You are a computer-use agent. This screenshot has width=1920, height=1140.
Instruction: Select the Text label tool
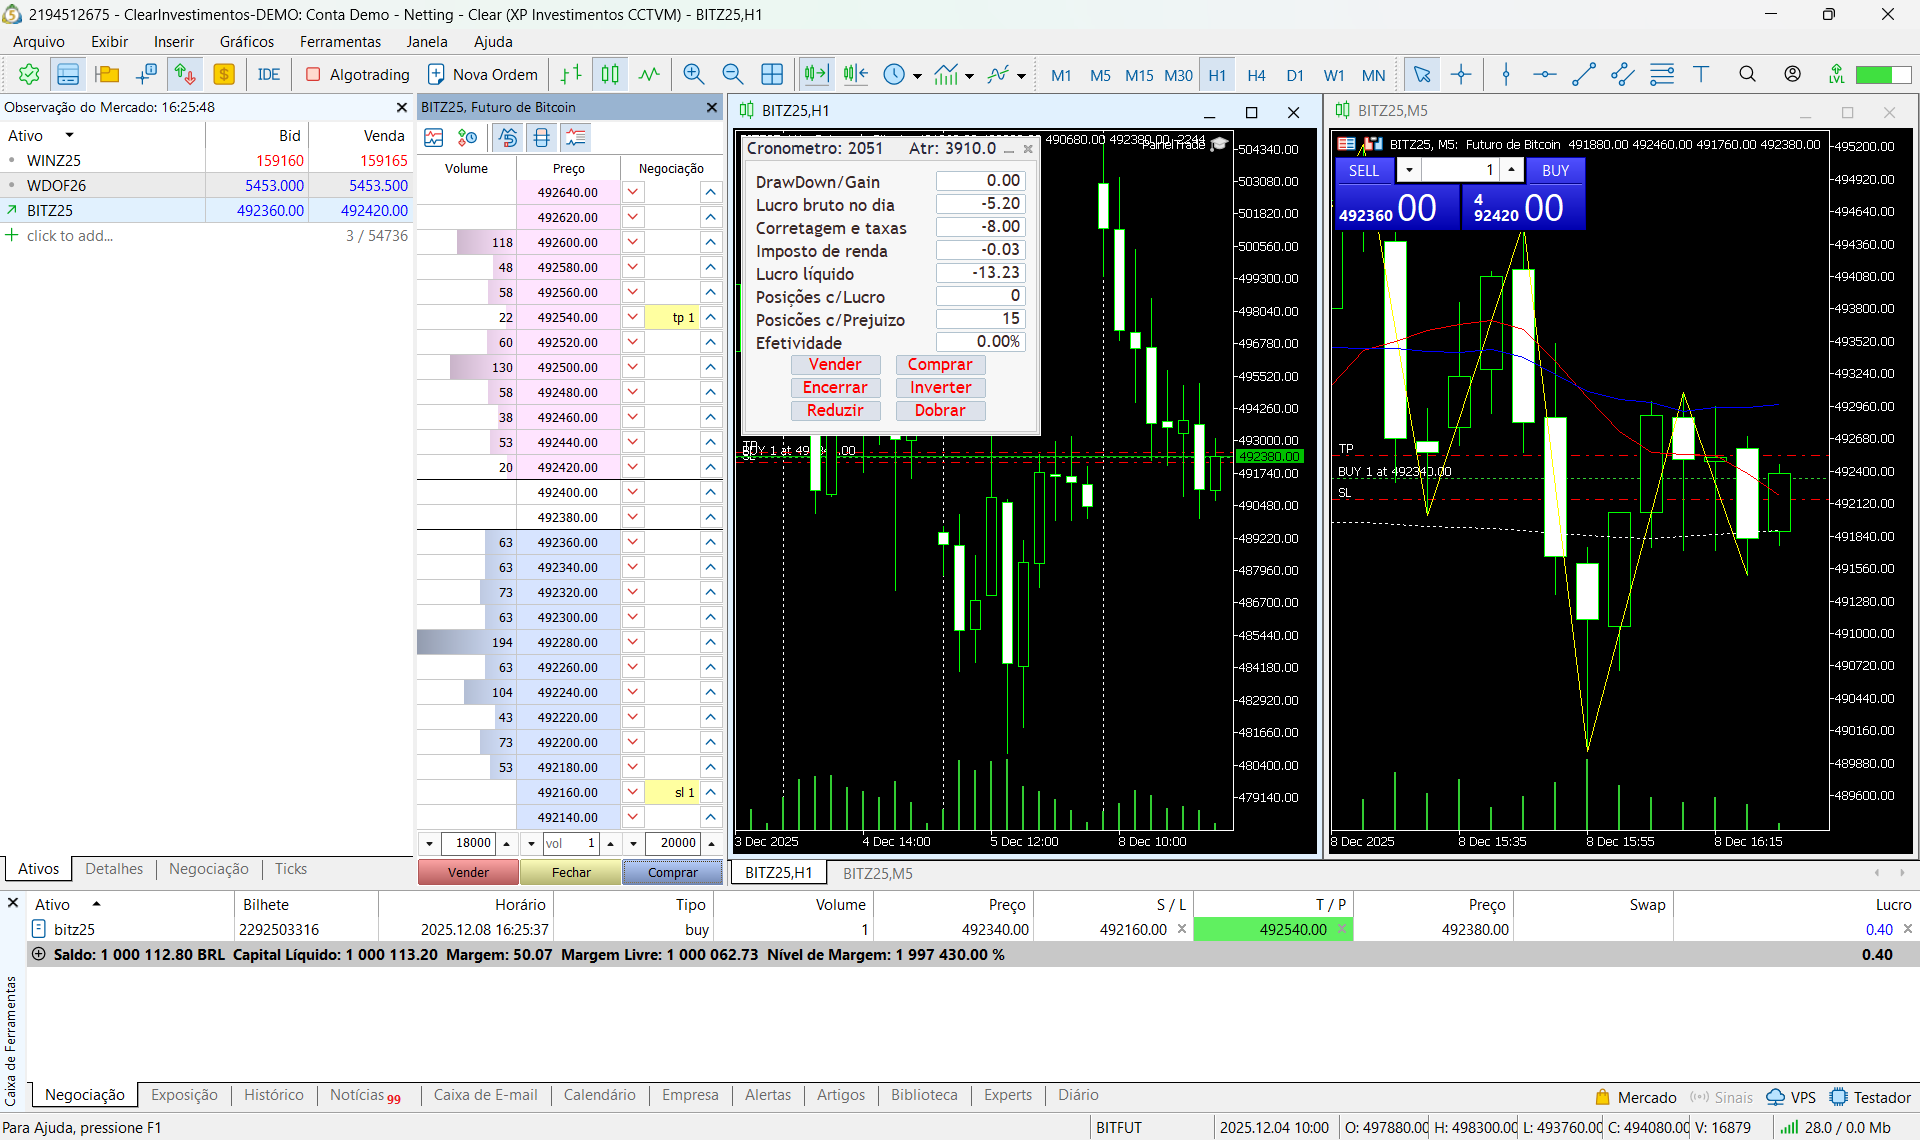[x=1701, y=74]
